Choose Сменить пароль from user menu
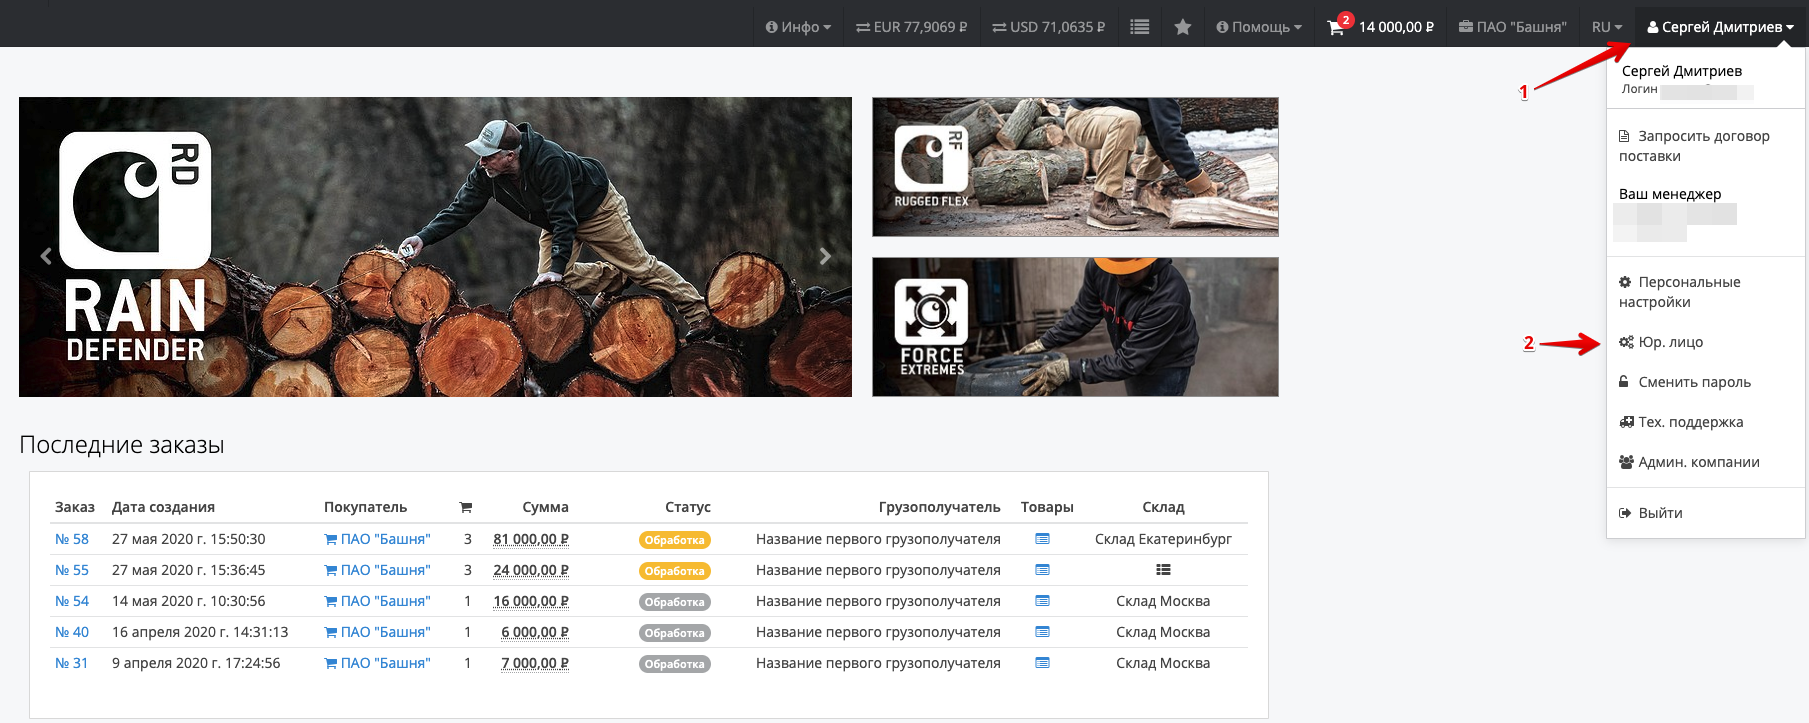The height and width of the screenshot is (723, 1809). [1694, 382]
